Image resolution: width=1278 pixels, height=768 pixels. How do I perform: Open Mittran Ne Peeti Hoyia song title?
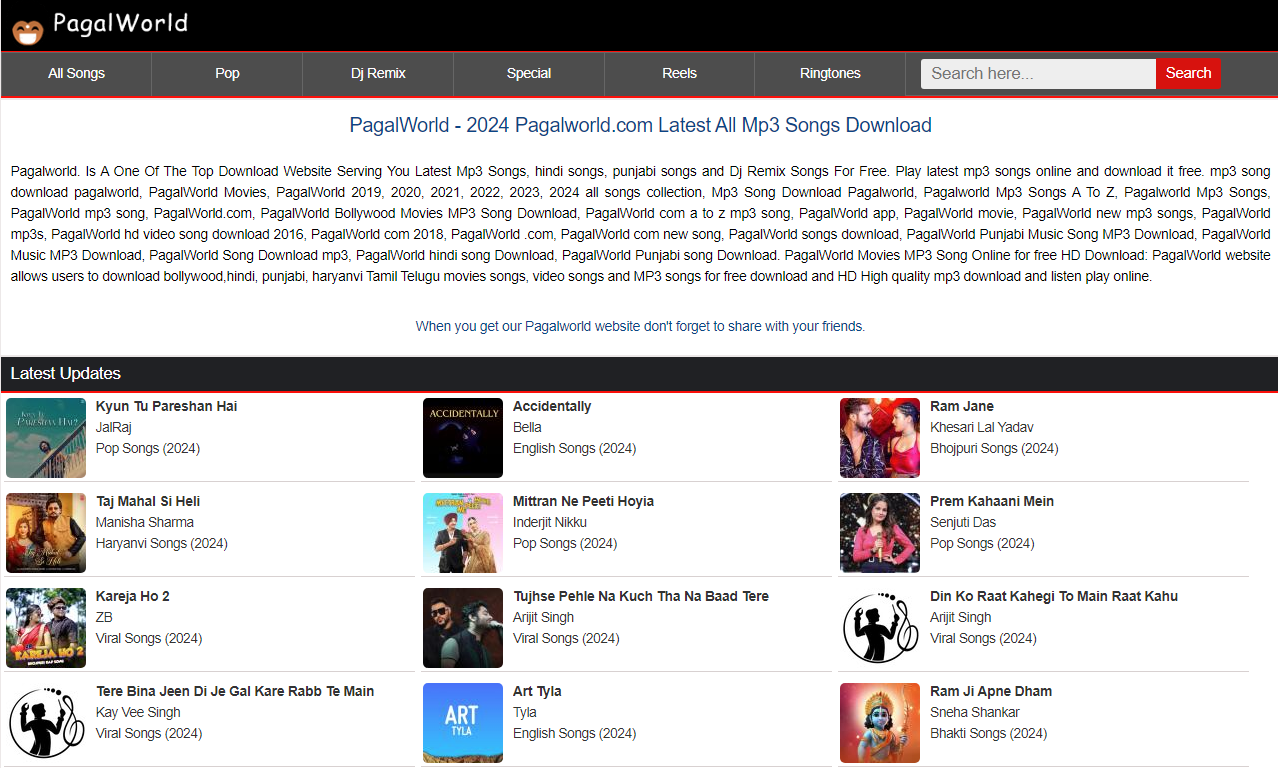[x=583, y=501]
